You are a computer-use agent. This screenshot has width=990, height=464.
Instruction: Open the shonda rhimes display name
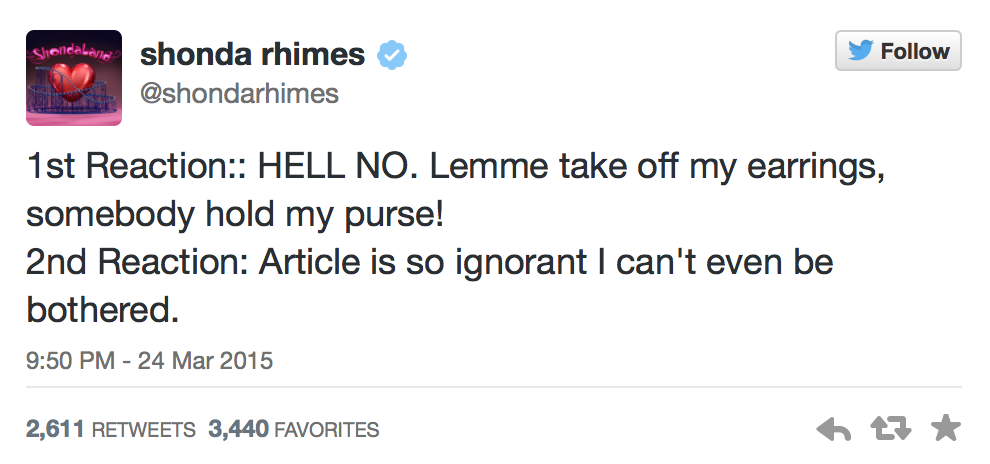(252, 55)
